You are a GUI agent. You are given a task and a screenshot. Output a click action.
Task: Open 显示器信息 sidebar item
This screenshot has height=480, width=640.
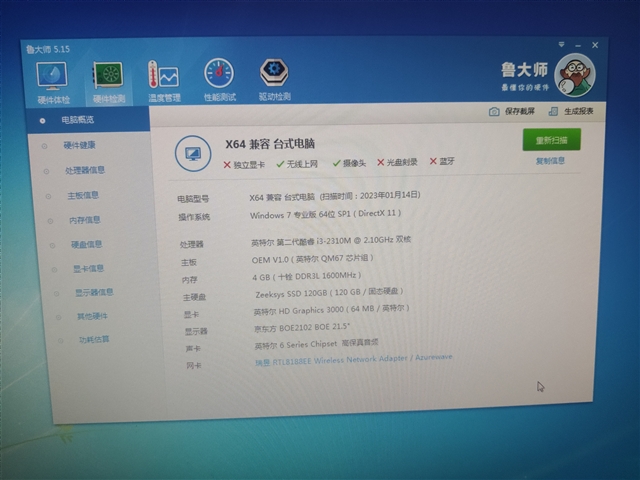94,292
